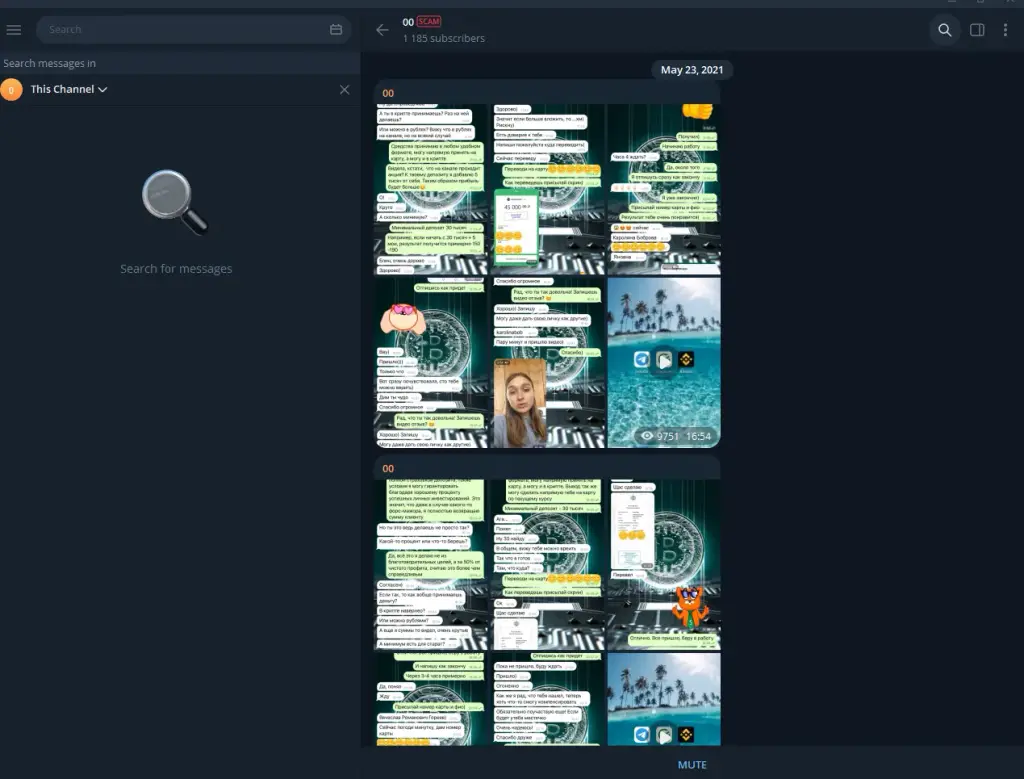Image resolution: width=1024 pixels, height=779 pixels.
Task: Click the 1 185 subscribers text
Action: (443, 39)
